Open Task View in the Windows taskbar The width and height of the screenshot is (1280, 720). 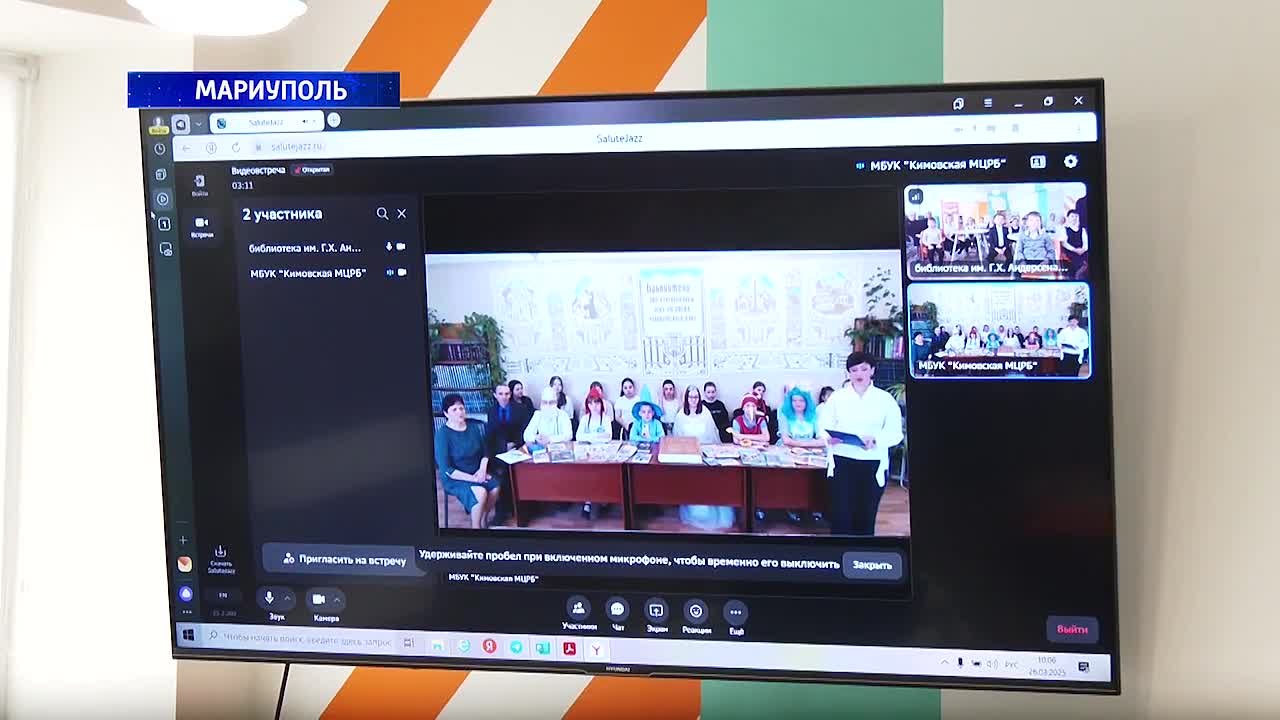(408, 643)
